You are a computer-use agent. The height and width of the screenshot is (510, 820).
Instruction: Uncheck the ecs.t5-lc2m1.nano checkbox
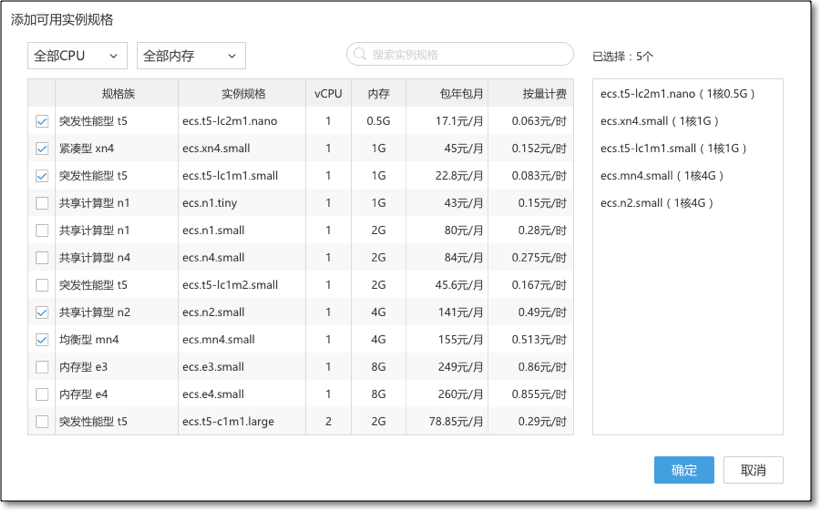click(42, 121)
